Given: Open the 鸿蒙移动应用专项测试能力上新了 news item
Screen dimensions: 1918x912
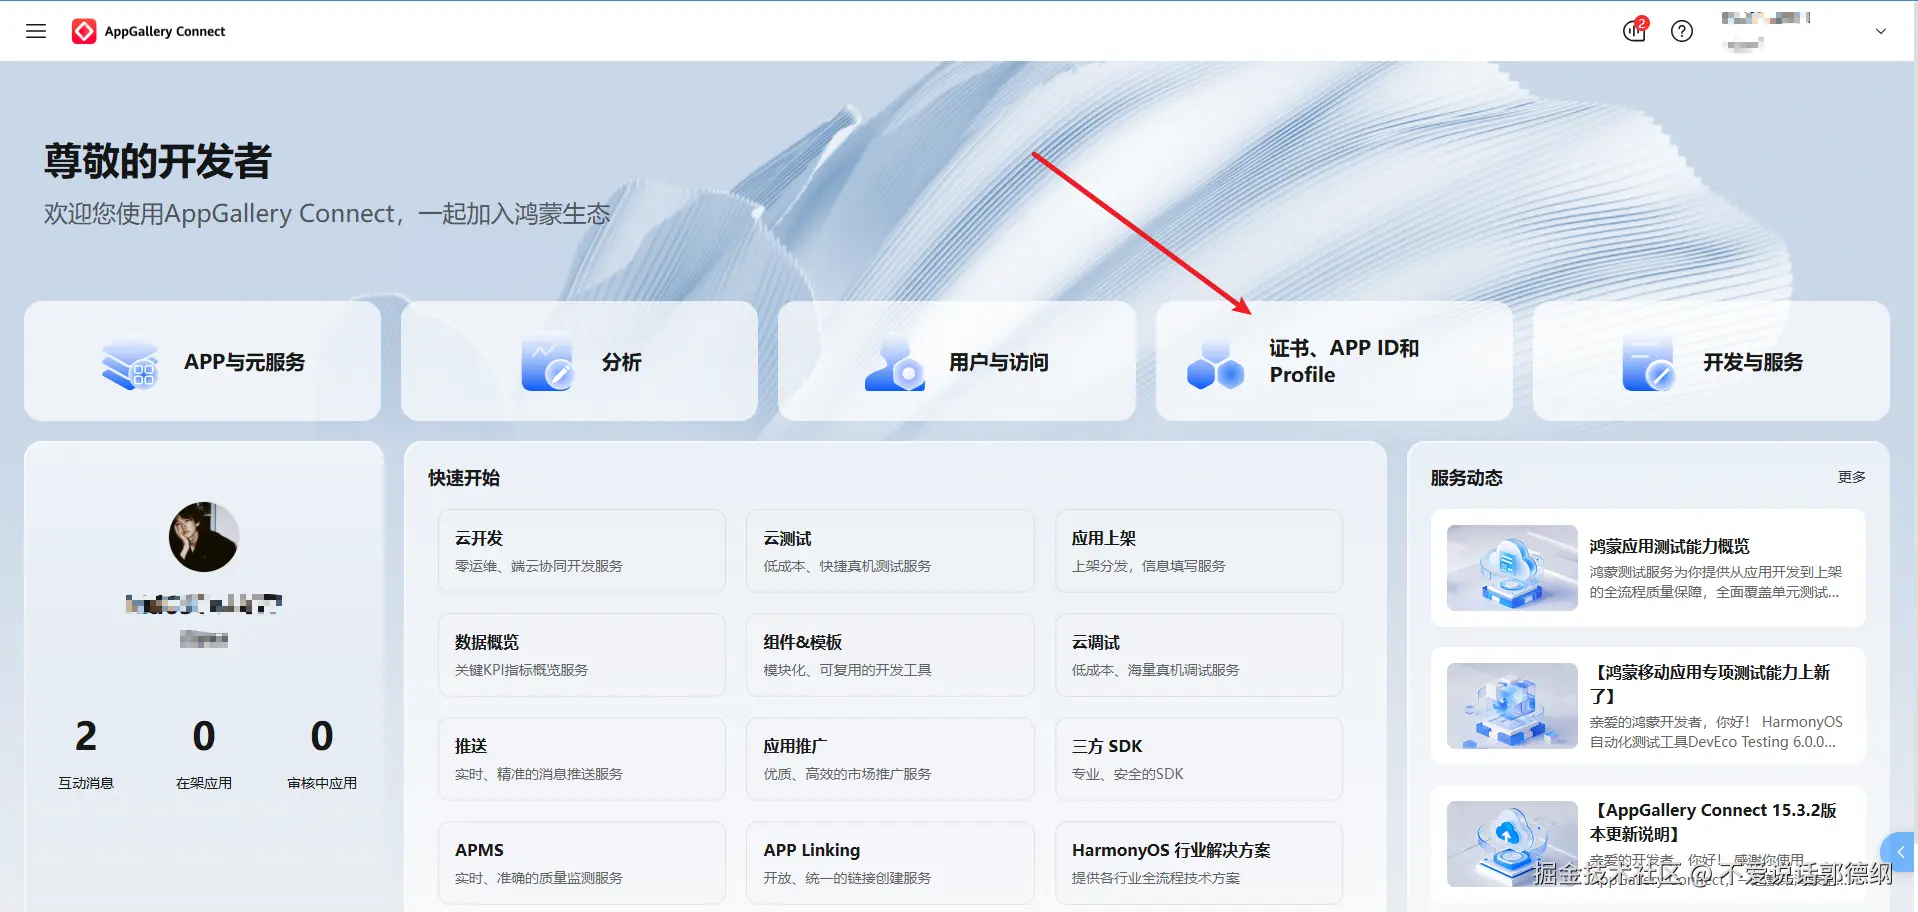Looking at the screenshot, I should click(x=1648, y=706).
